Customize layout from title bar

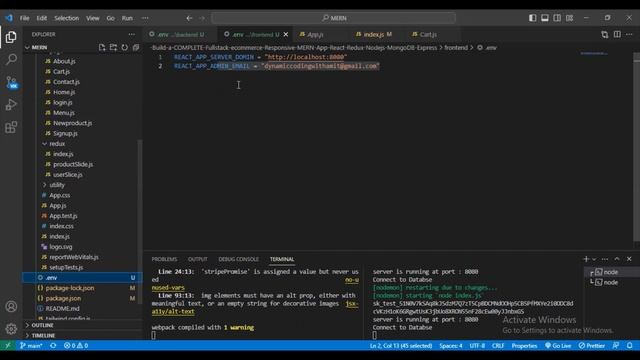(x=569, y=18)
